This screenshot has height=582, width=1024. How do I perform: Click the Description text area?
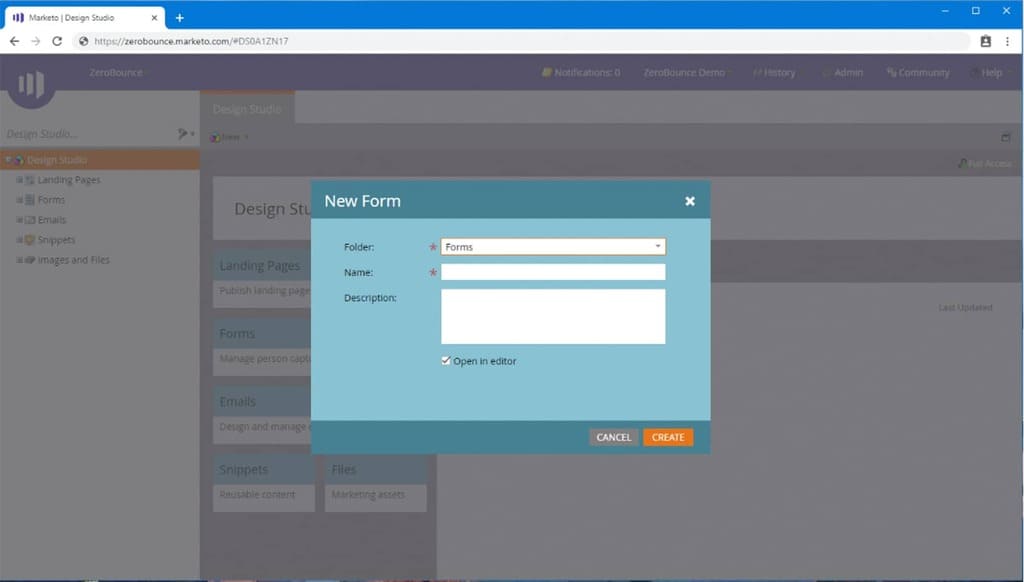553,316
